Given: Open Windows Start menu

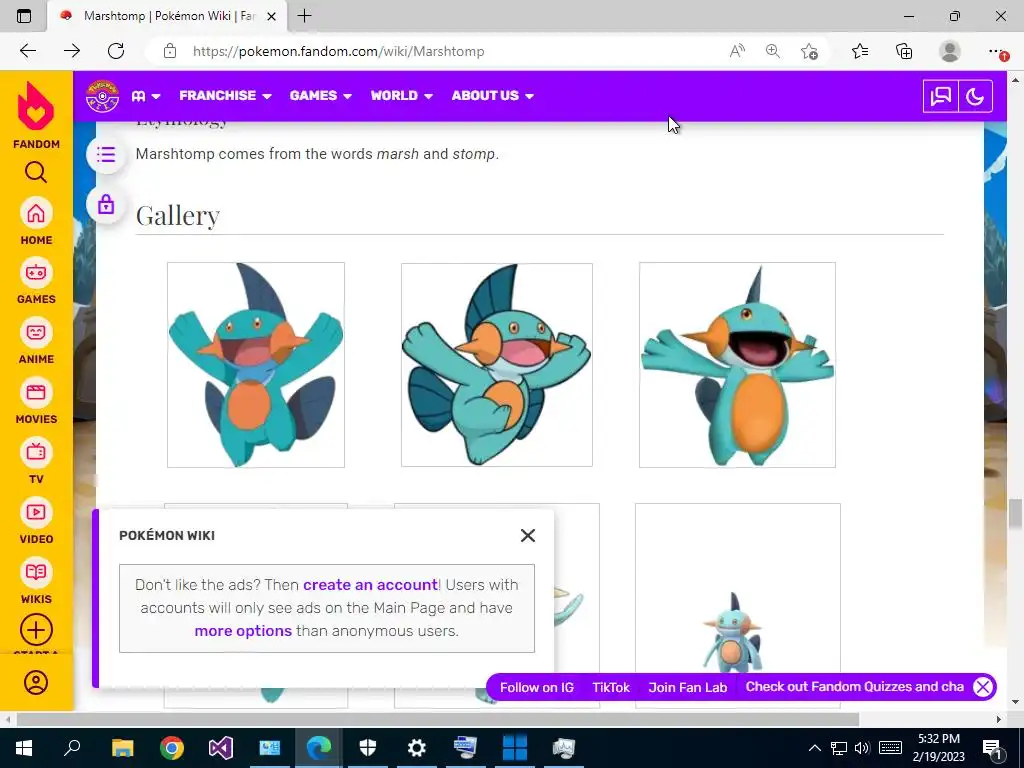Looking at the screenshot, I should (x=24, y=748).
